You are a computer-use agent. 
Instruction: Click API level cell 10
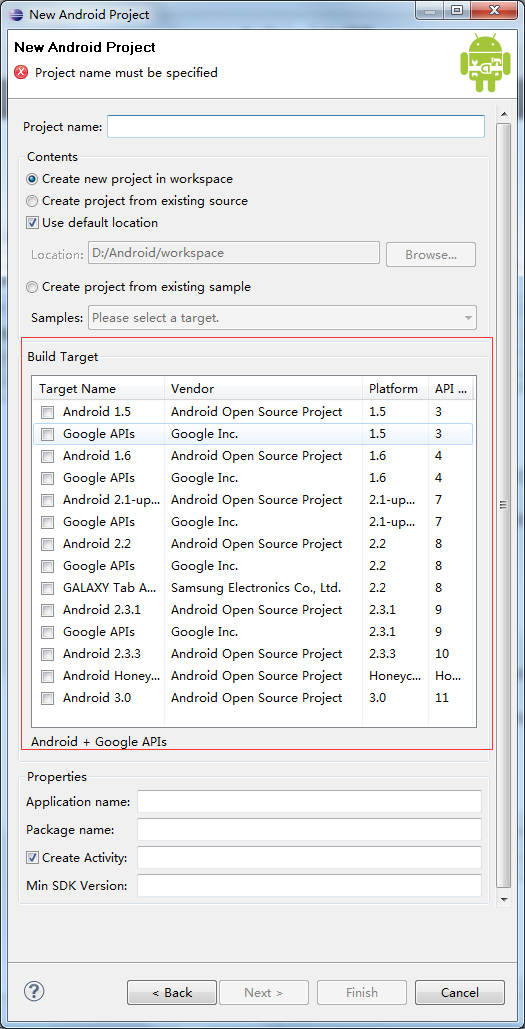[x=442, y=654]
